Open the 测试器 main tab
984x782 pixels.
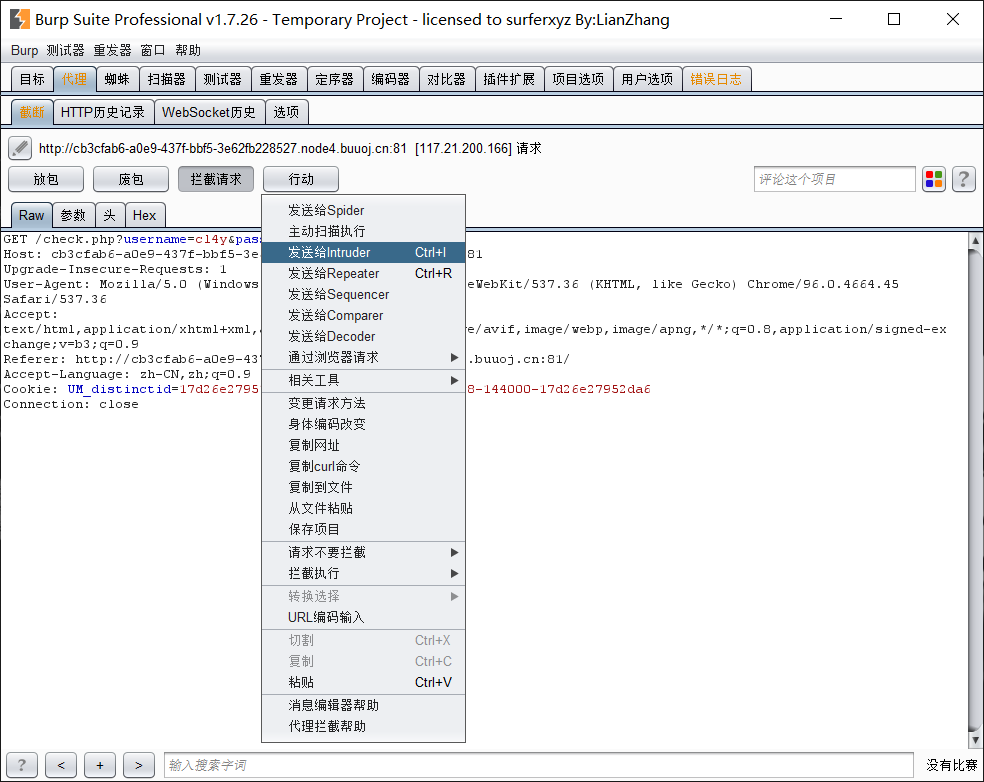[x=223, y=79]
